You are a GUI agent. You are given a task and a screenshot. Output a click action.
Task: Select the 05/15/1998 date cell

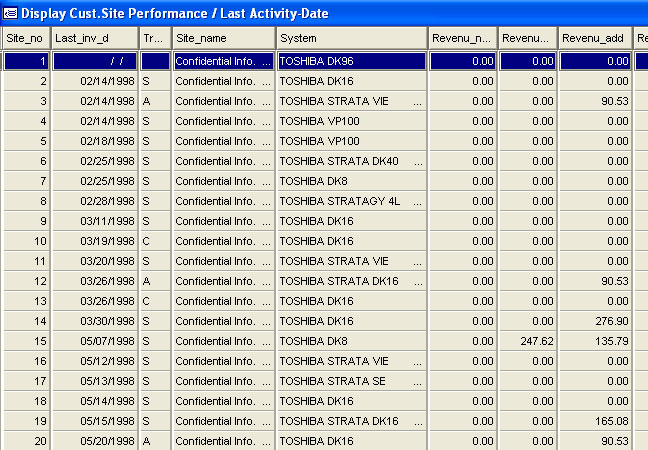point(95,421)
